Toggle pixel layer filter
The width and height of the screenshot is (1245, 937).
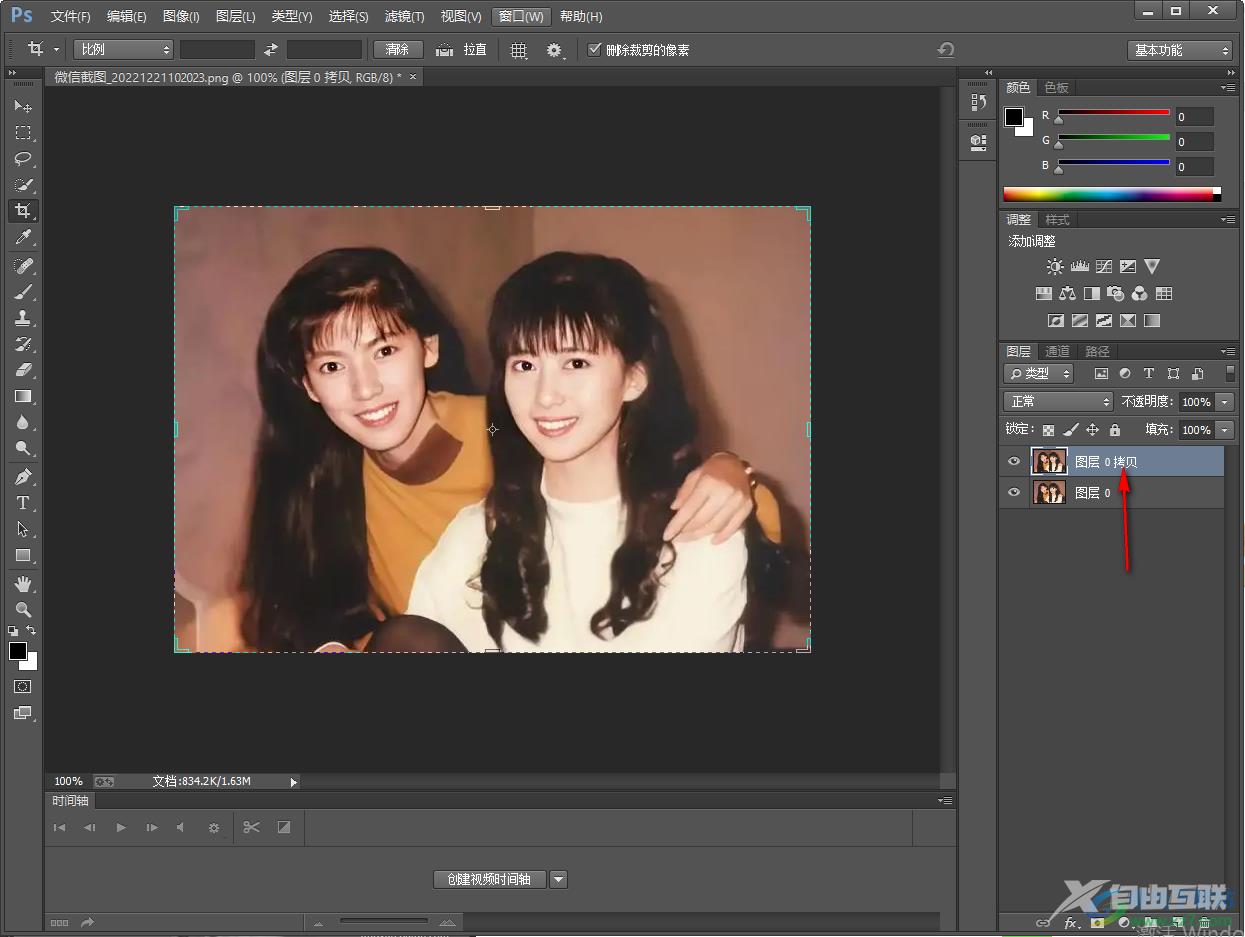click(x=1101, y=373)
